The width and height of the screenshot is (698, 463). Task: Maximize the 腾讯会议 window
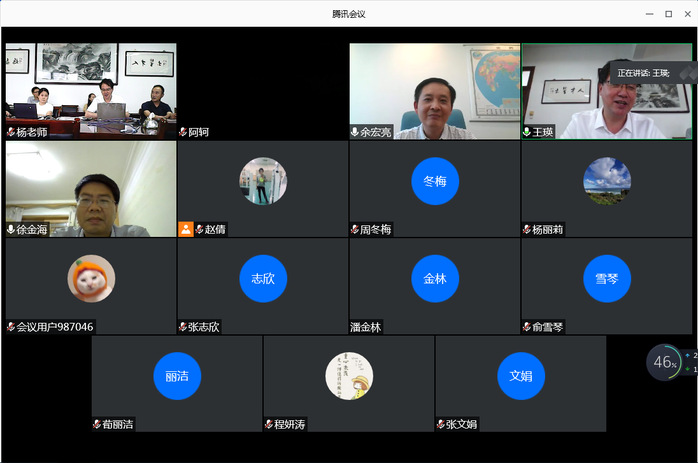pos(667,13)
